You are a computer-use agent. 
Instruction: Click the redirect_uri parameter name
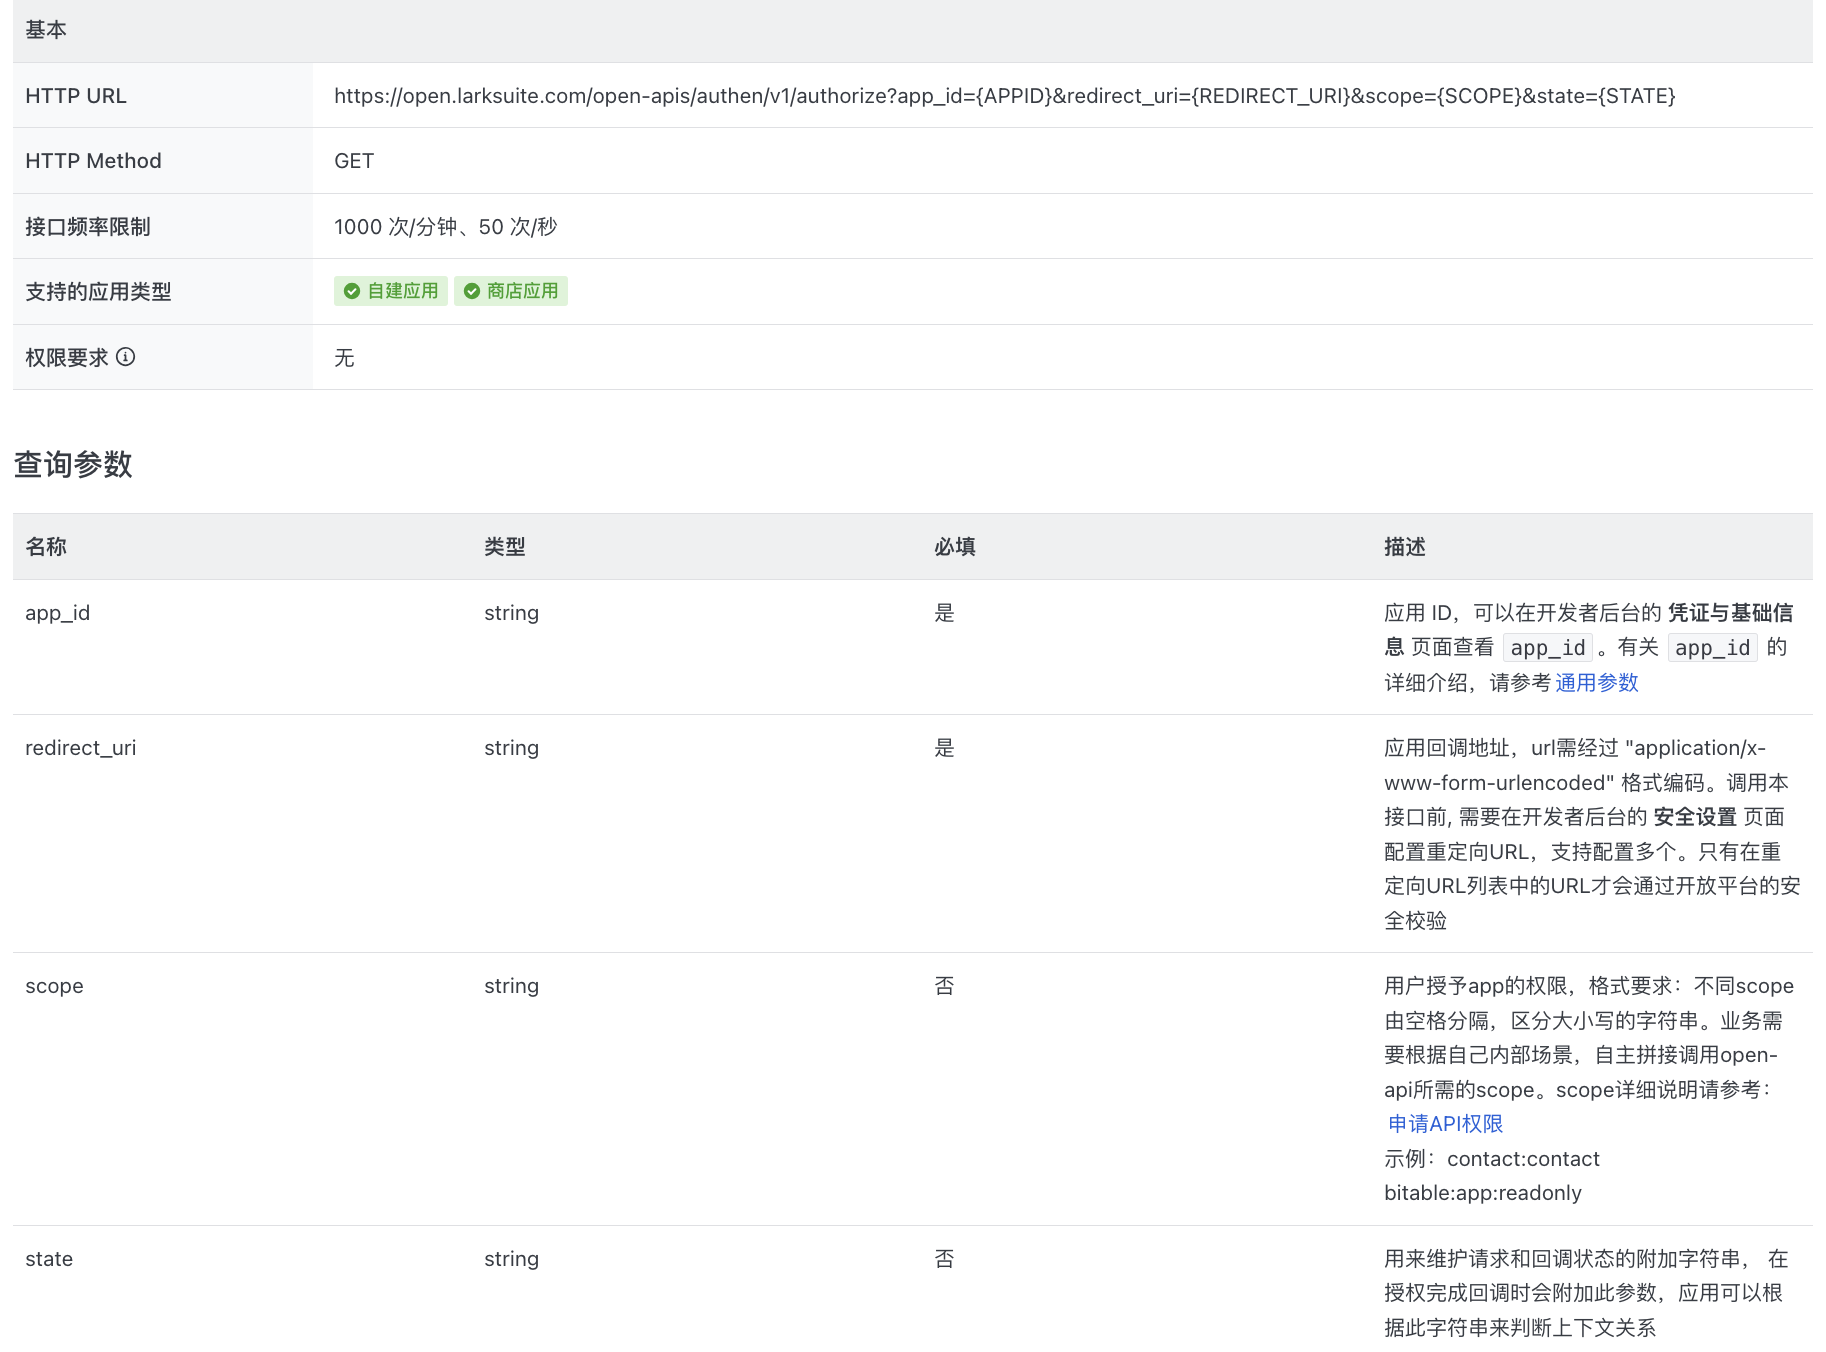(x=81, y=748)
